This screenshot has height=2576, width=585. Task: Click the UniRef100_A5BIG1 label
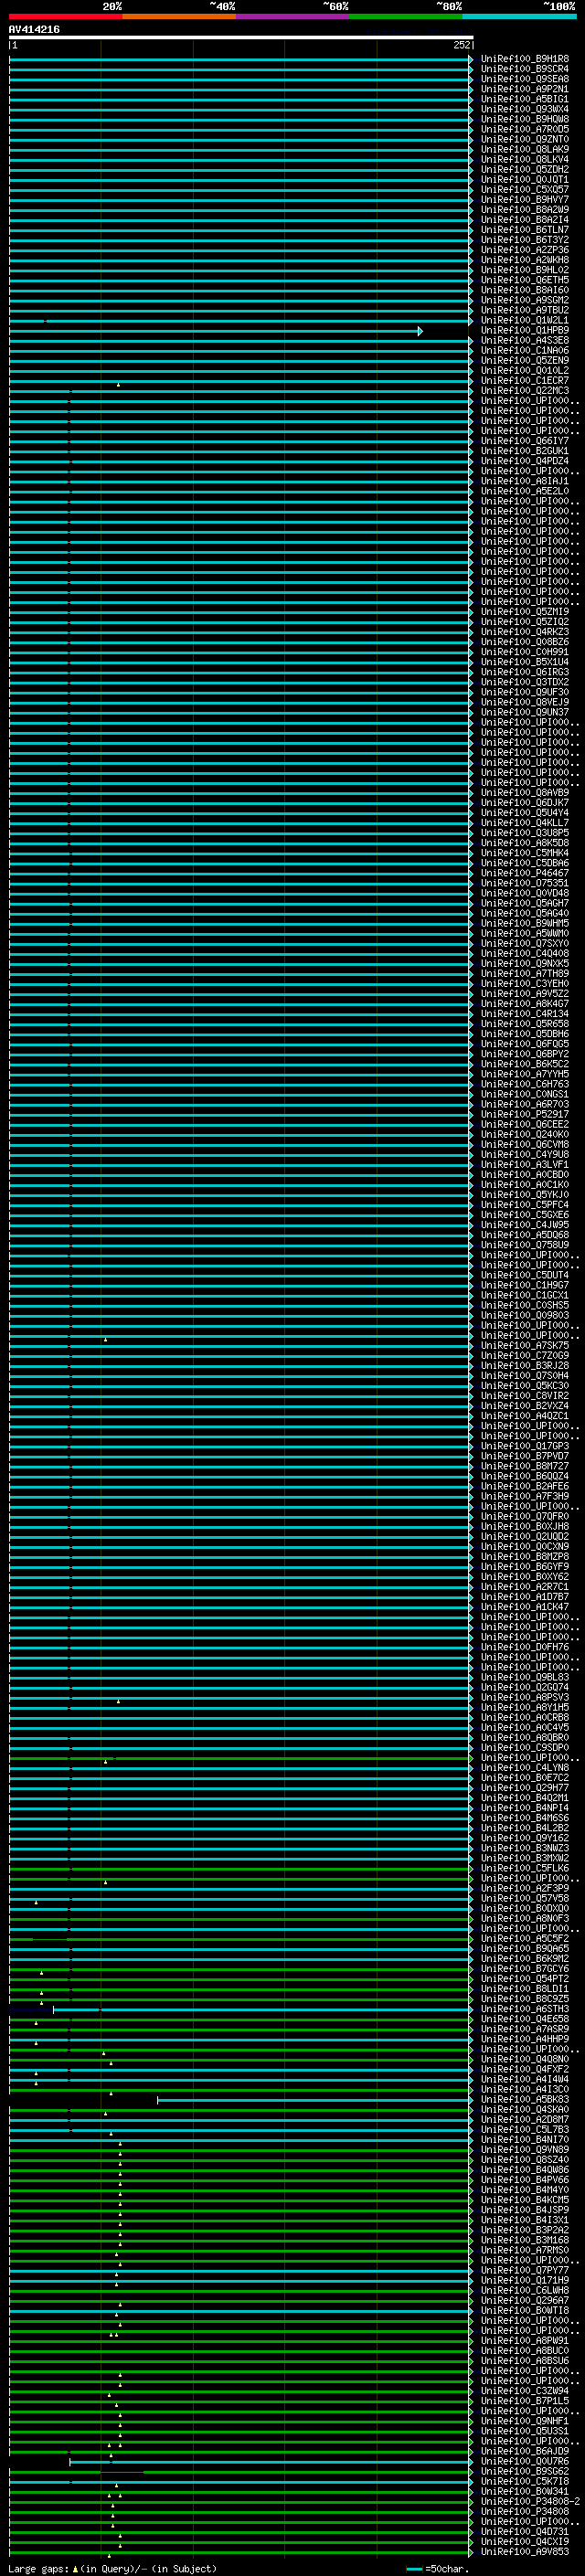click(525, 99)
